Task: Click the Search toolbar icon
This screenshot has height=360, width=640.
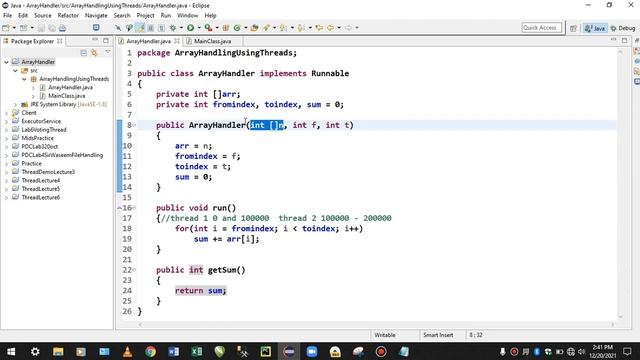Action: (267, 28)
